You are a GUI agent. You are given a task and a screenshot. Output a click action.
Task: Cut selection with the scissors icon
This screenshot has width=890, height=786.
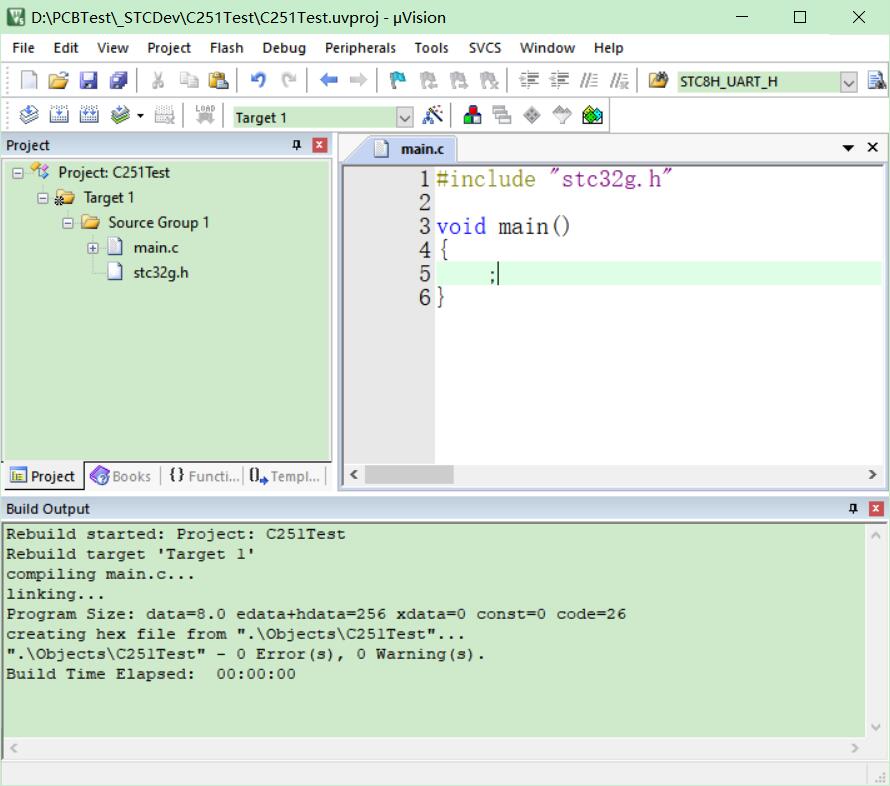(x=157, y=81)
